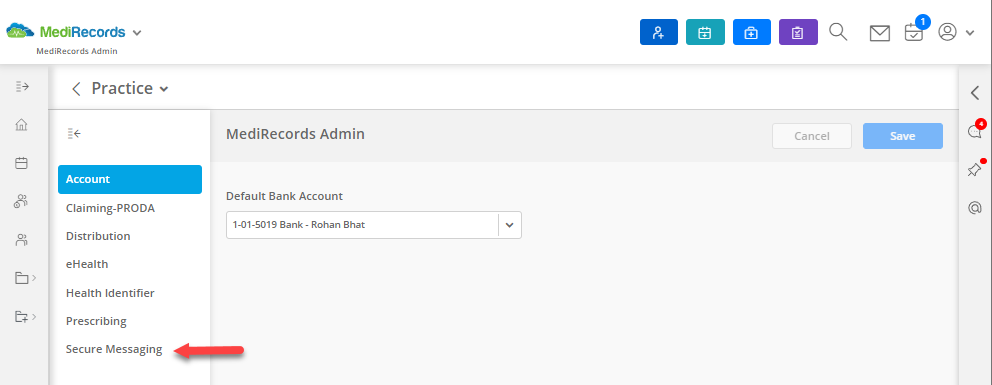
Task: Expand the add-folder sidebar submenu arrow
Action: click(x=34, y=316)
